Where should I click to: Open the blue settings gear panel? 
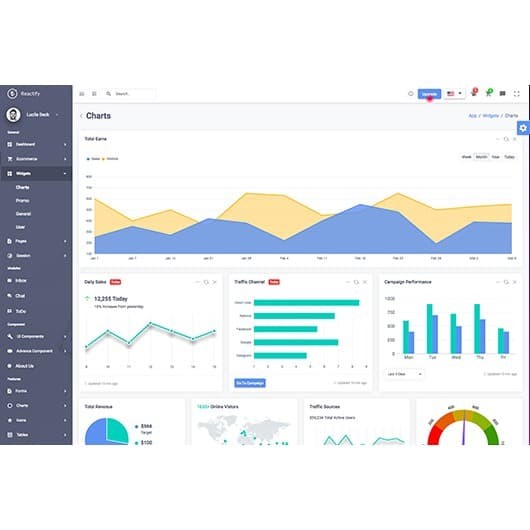click(x=523, y=128)
